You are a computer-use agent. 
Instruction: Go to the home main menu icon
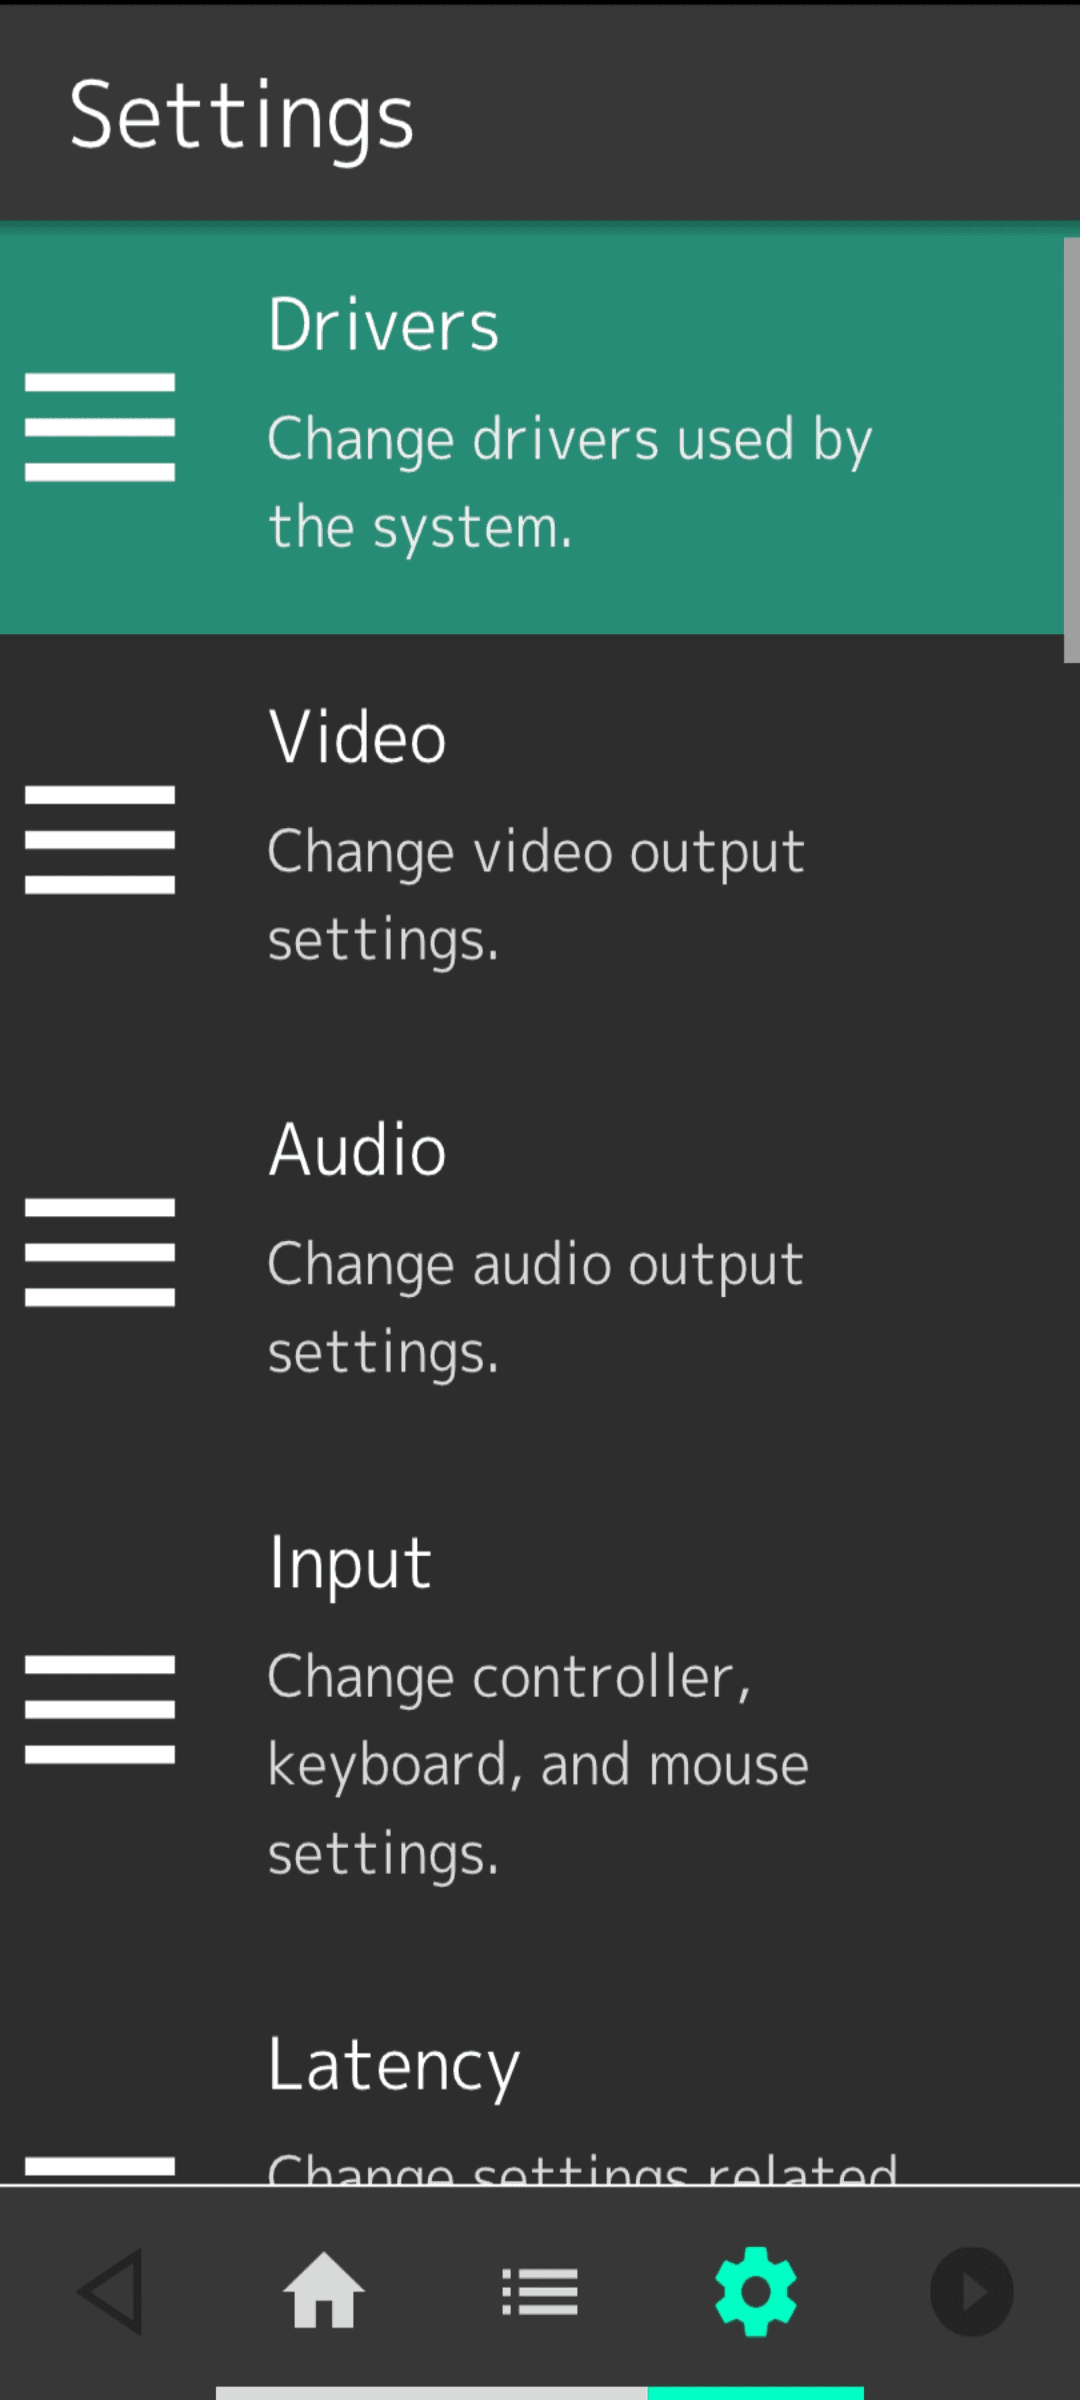click(324, 2291)
